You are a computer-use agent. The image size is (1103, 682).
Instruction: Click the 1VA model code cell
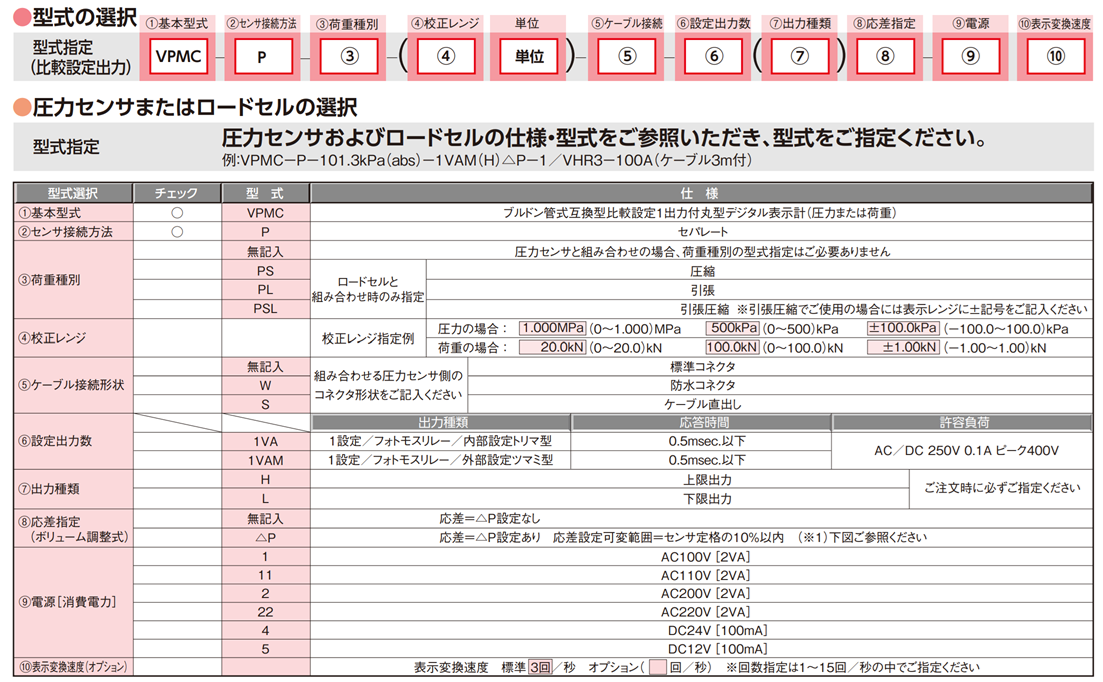click(x=265, y=442)
